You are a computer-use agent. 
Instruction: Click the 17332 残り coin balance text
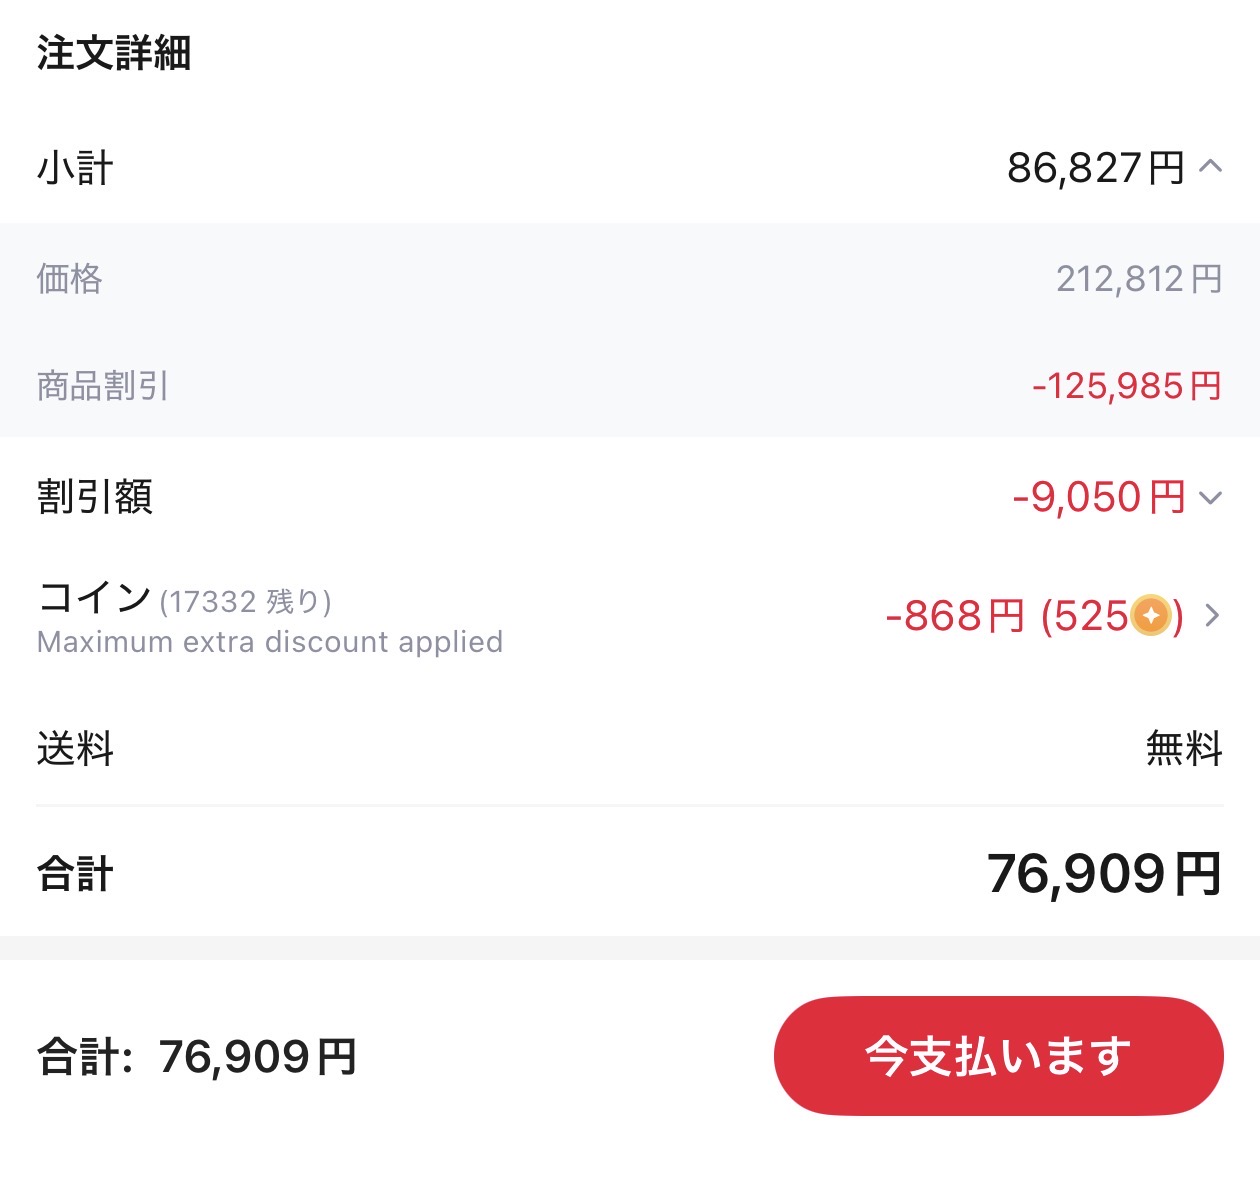[x=245, y=602]
